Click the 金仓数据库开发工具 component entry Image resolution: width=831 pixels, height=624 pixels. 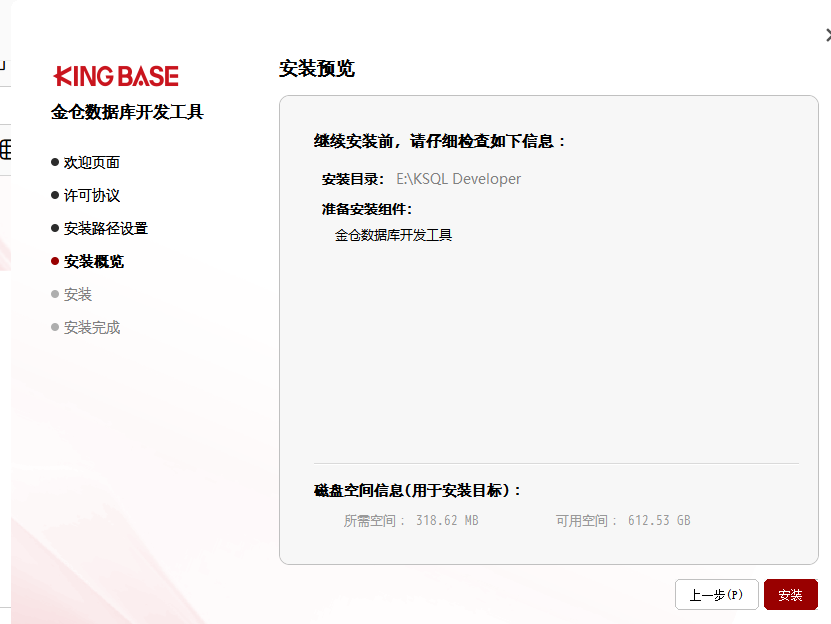393,235
